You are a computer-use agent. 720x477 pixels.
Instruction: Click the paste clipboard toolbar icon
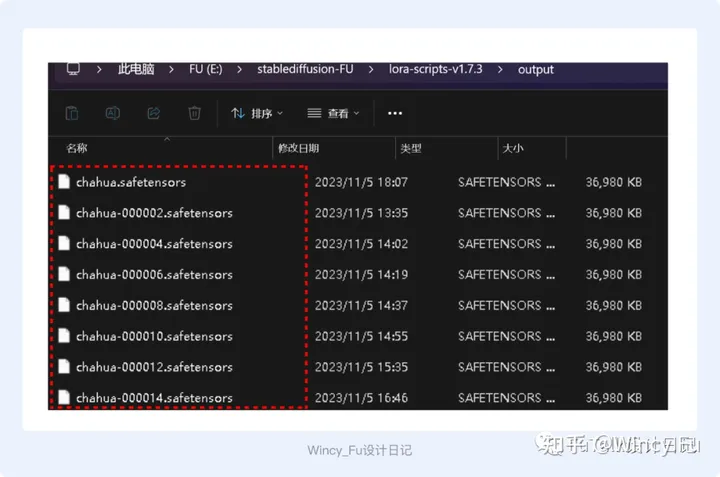tap(72, 113)
